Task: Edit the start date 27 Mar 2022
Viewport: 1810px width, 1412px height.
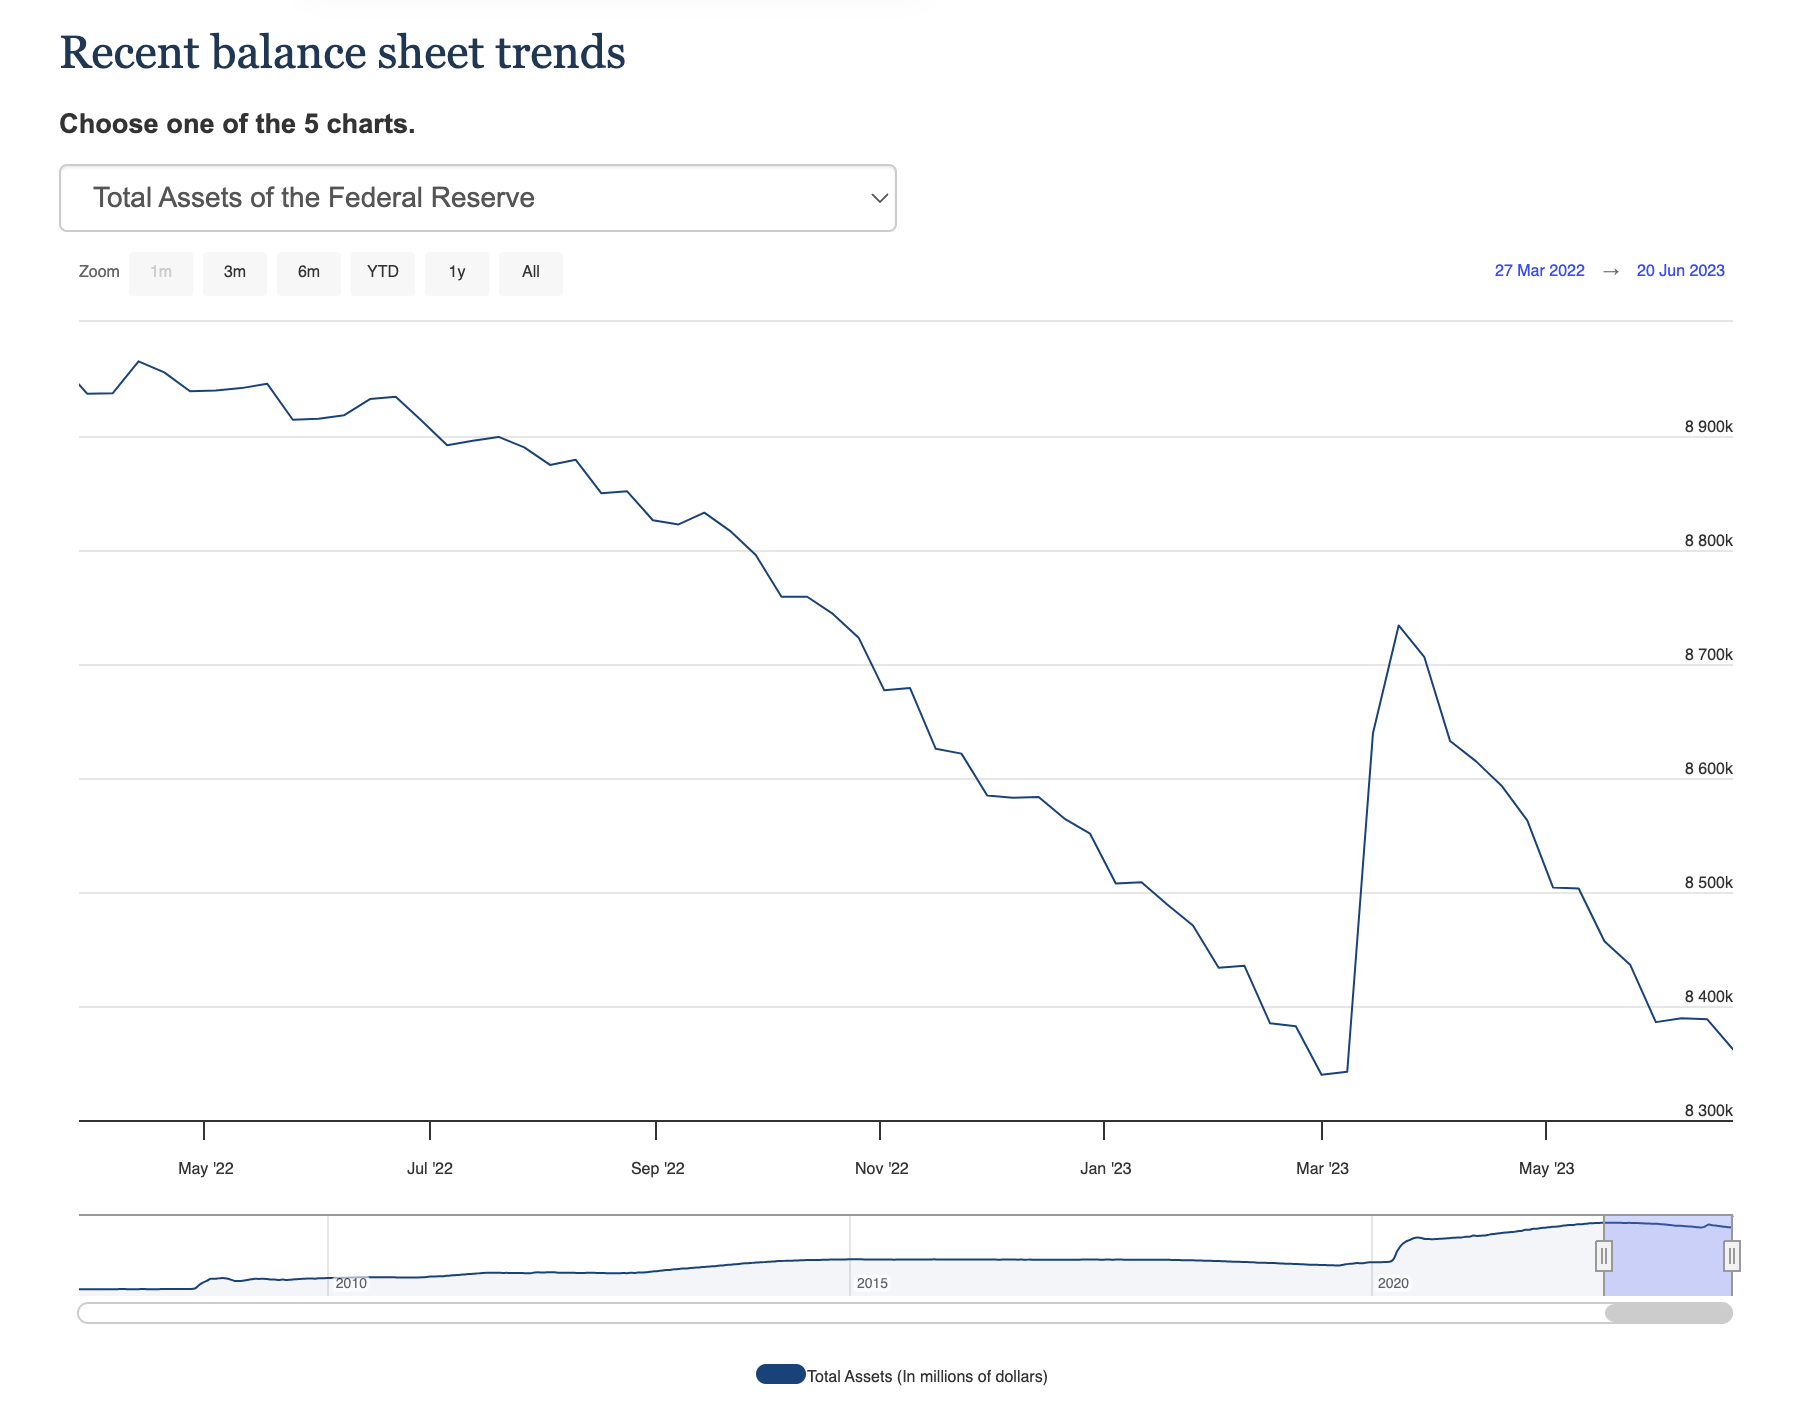Action: [x=1539, y=271]
